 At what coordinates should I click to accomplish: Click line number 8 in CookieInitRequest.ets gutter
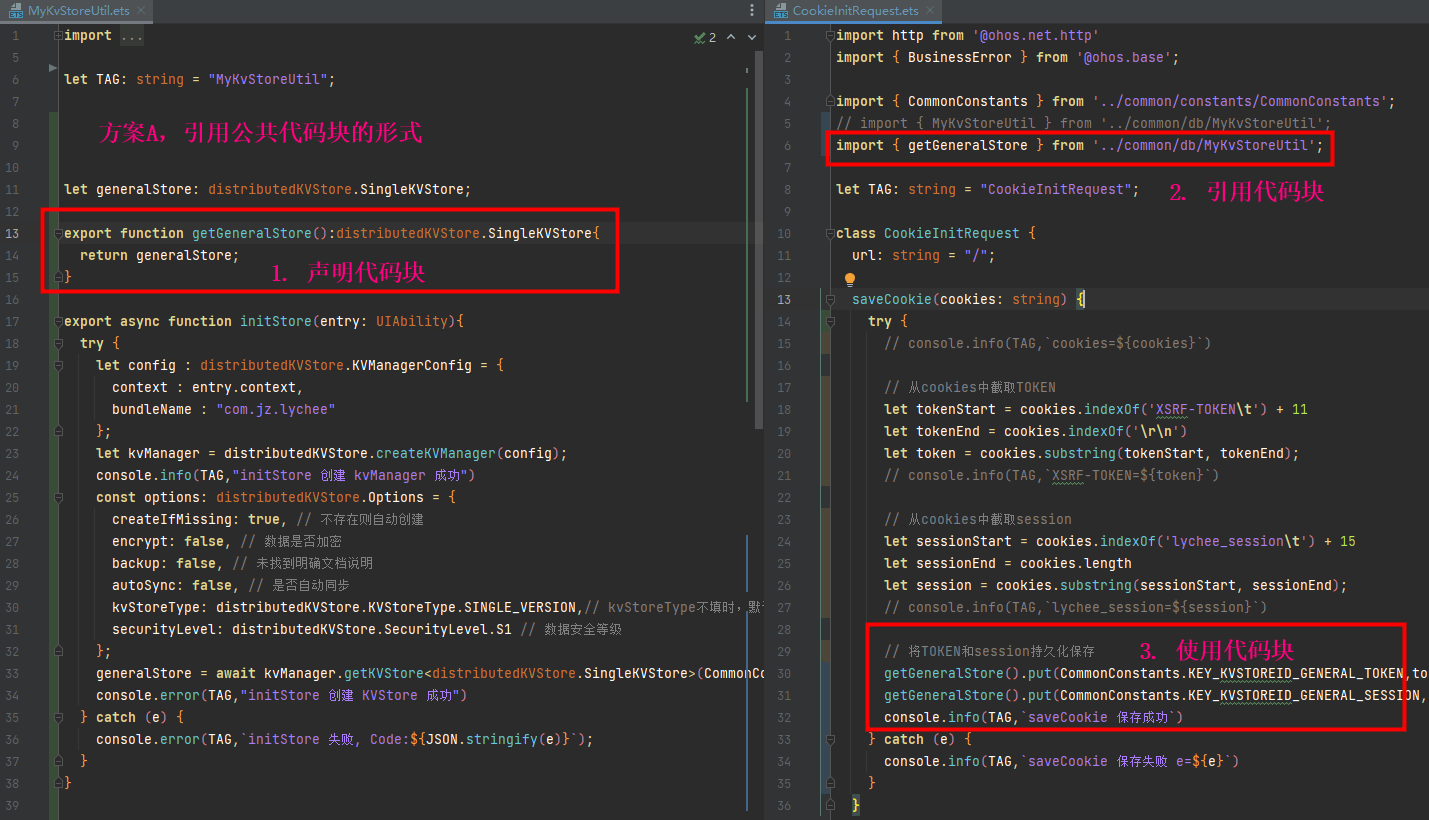787,189
